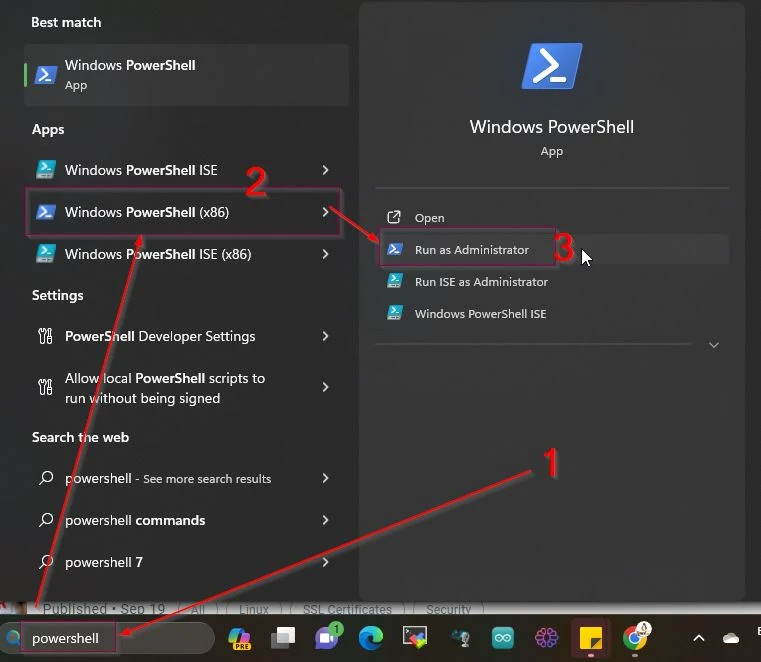This screenshot has width=761, height=662.
Task: Click the large Windows PowerShell logo
Action: (552, 66)
